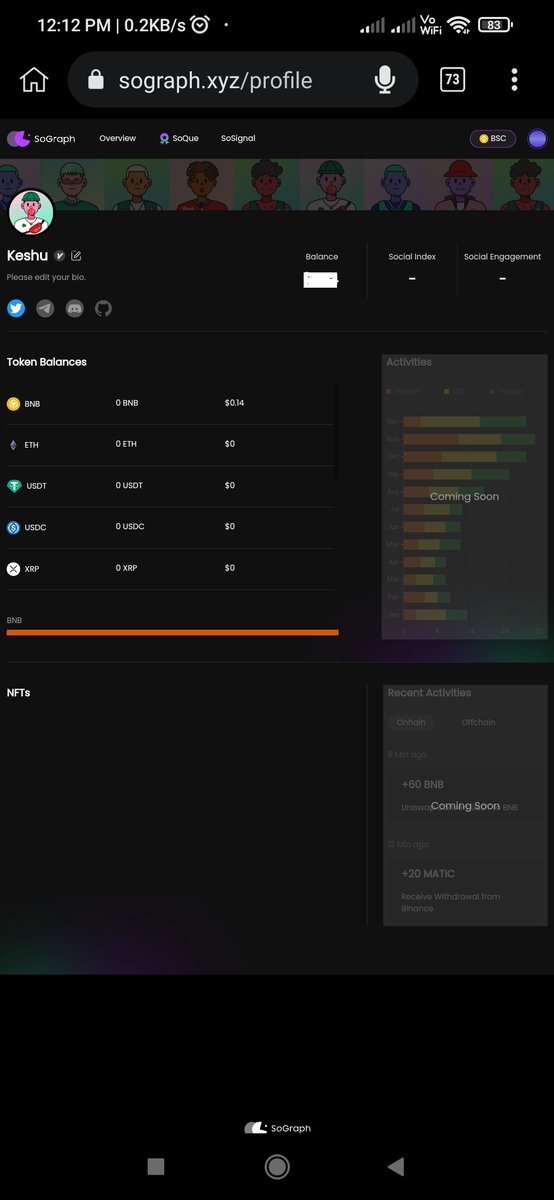Click the SoGraph logo in header
The width and height of the screenshot is (554, 1200).
[41, 139]
